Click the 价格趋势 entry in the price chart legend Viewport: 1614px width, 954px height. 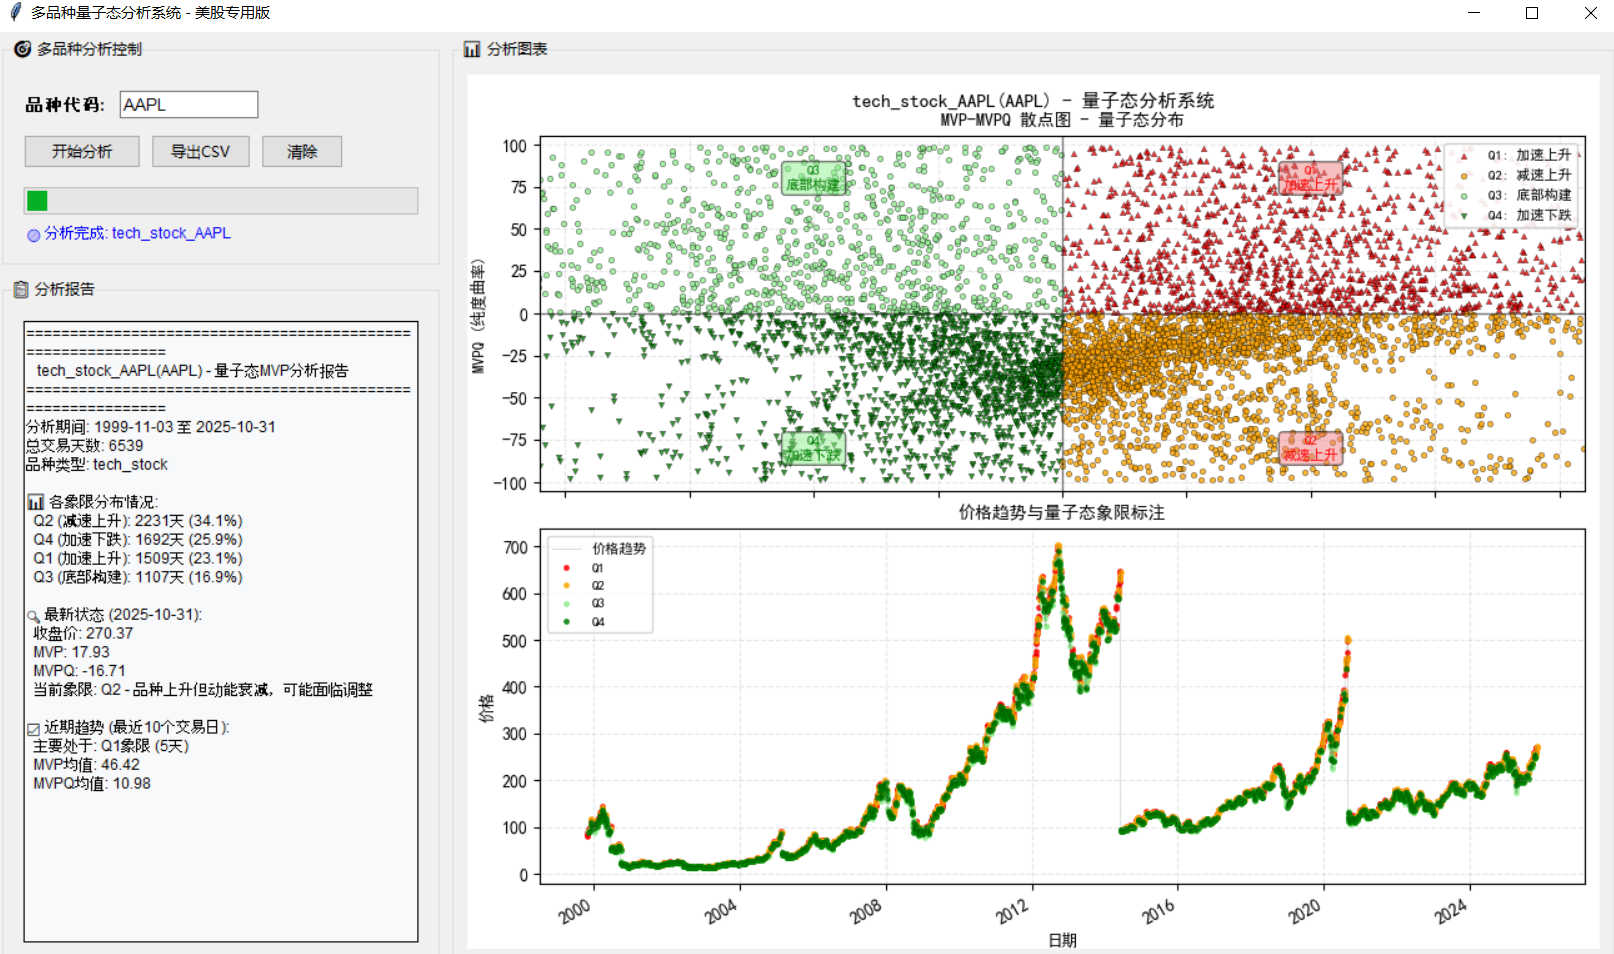click(619, 549)
